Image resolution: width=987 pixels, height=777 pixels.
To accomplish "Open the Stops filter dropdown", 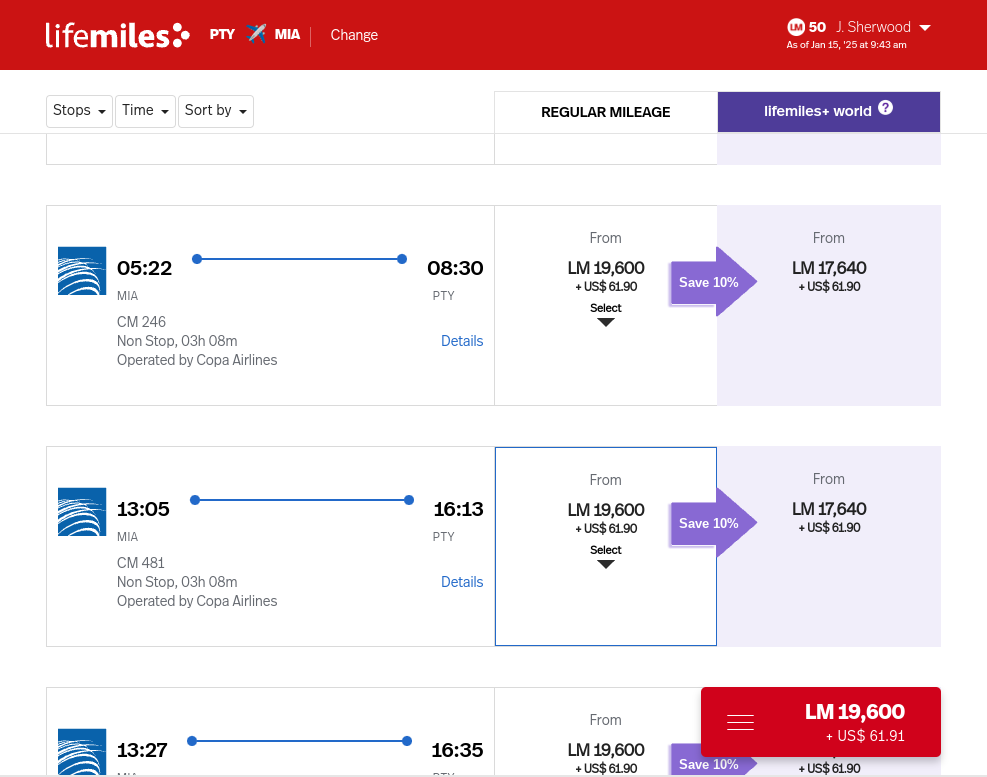I will coord(79,111).
